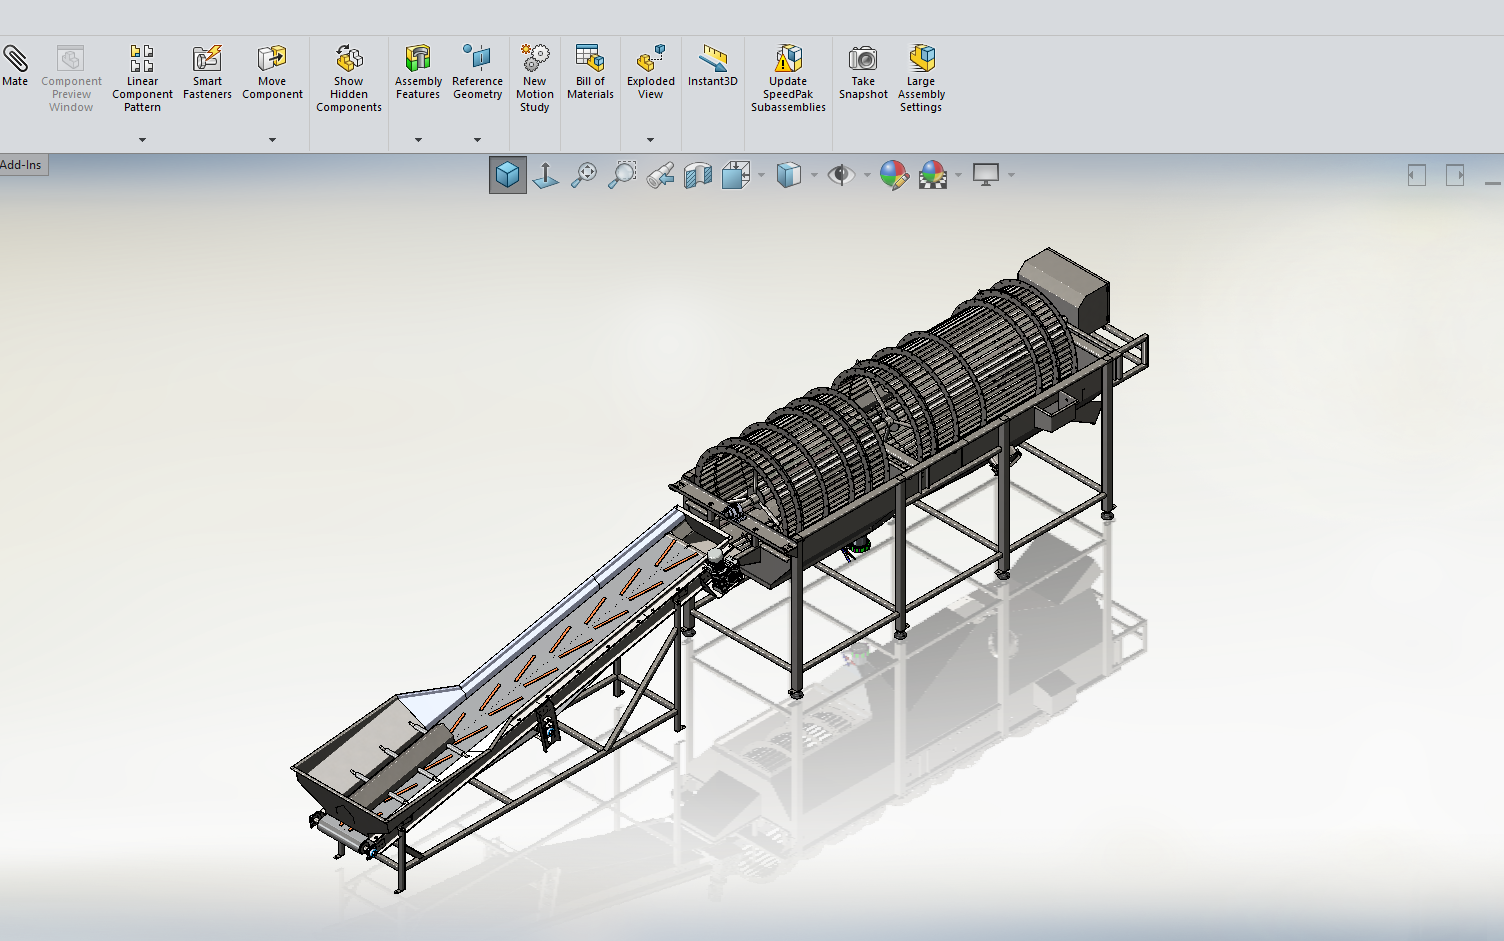Open Large Assembly Settings
Screen dimensions: 1504x941
point(921,78)
